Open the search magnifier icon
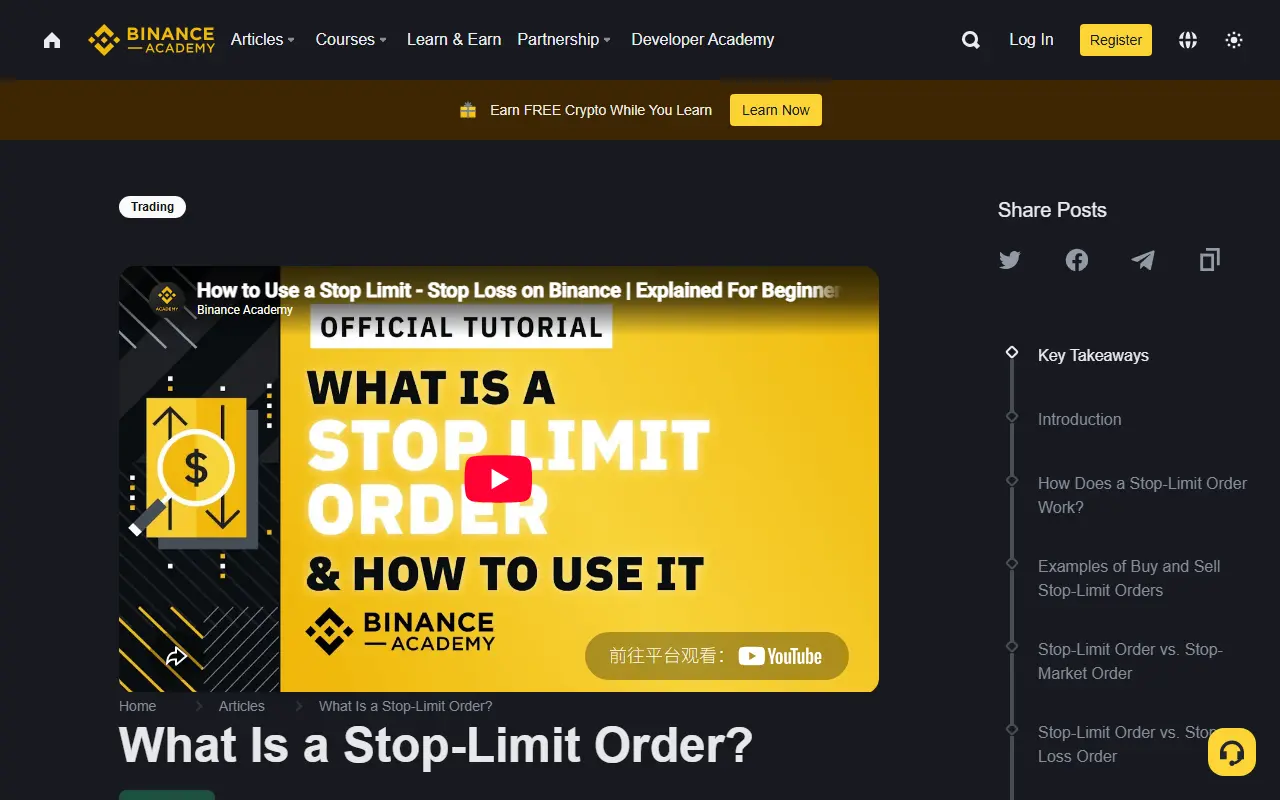 [x=971, y=40]
